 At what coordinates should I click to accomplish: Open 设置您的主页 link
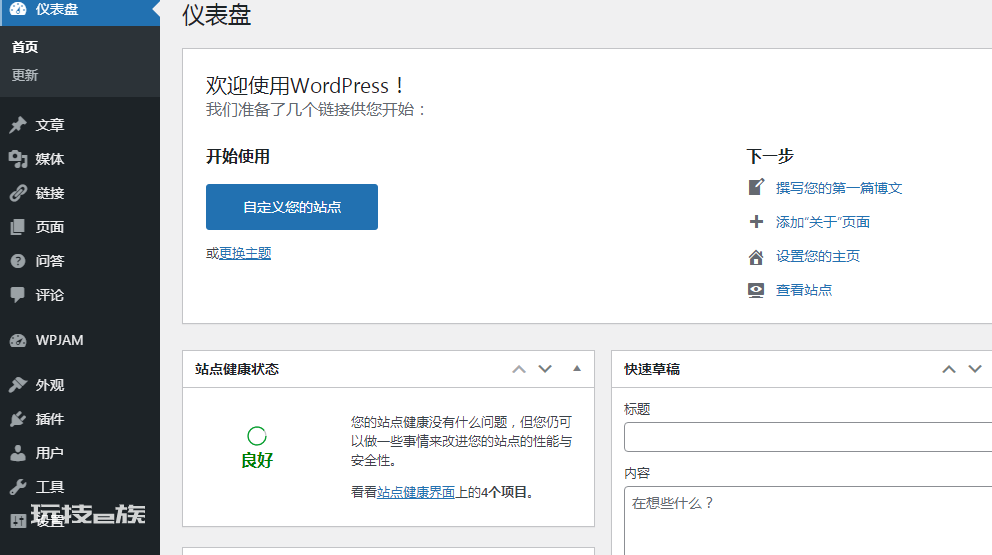click(817, 256)
